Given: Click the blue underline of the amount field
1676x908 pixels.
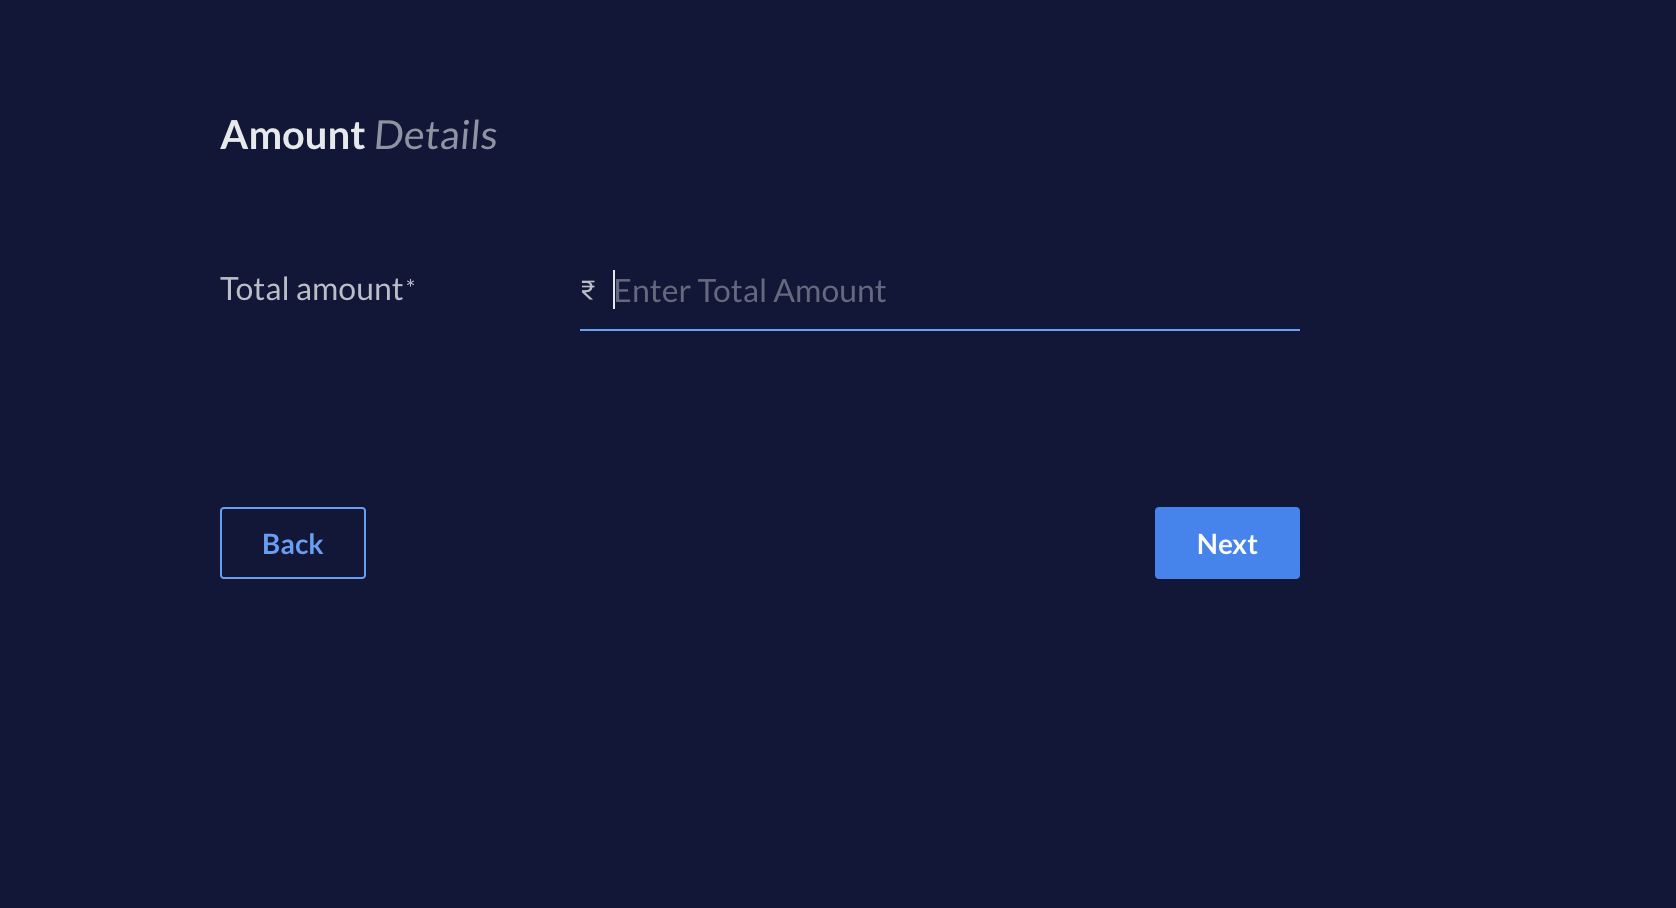Looking at the screenshot, I should coord(940,328).
